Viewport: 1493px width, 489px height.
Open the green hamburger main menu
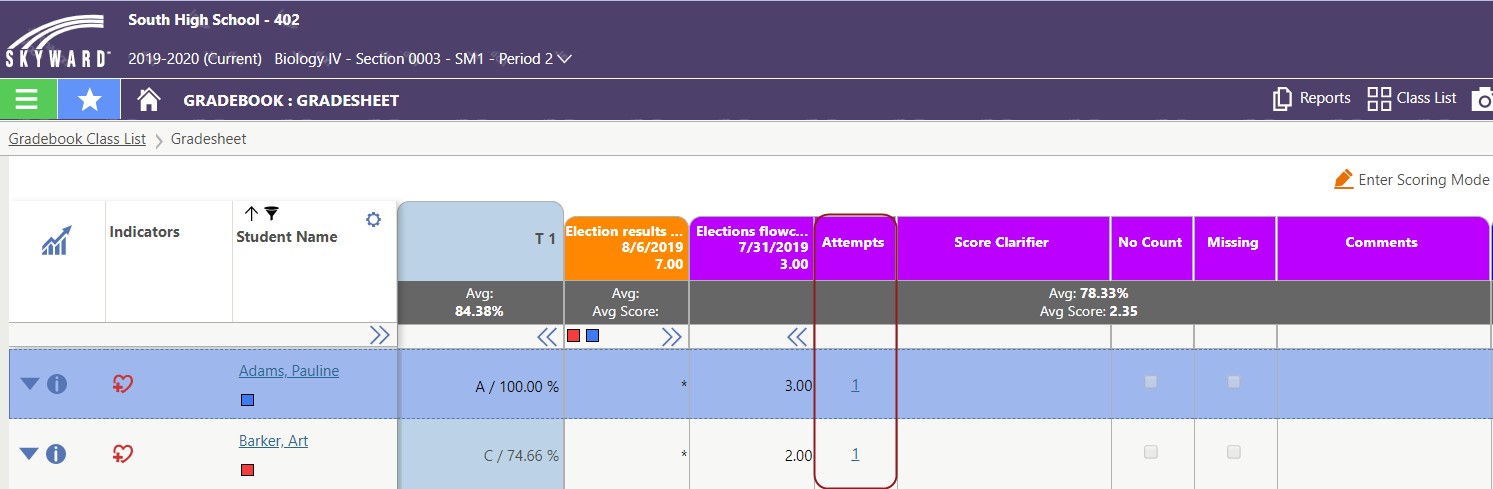point(27,99)
